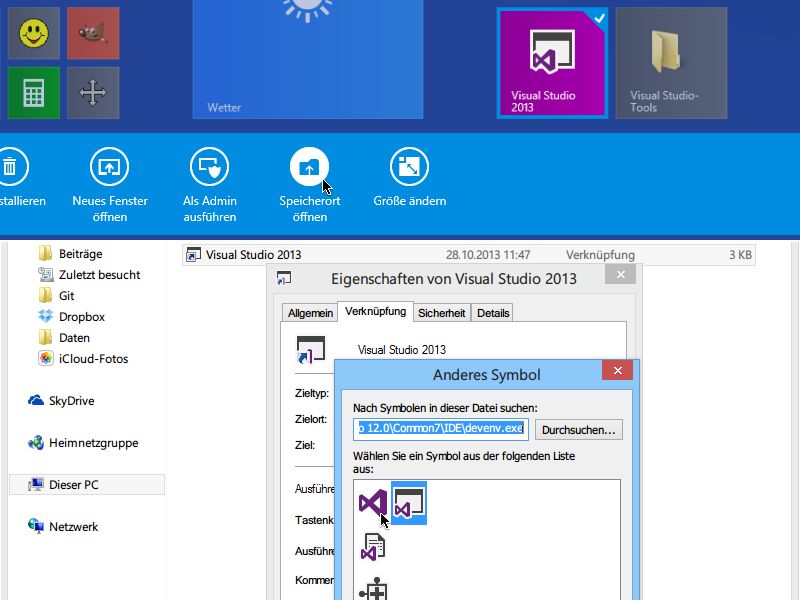Open the Visual Studio-Tools folder tile
The image size is (800, 600).
[x=671, y=63]
